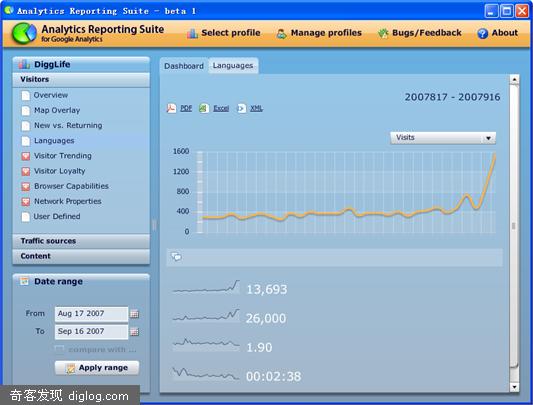Click the sidebar splitter handle
This screenshot has height=405, width=533.
click(154, 225)
